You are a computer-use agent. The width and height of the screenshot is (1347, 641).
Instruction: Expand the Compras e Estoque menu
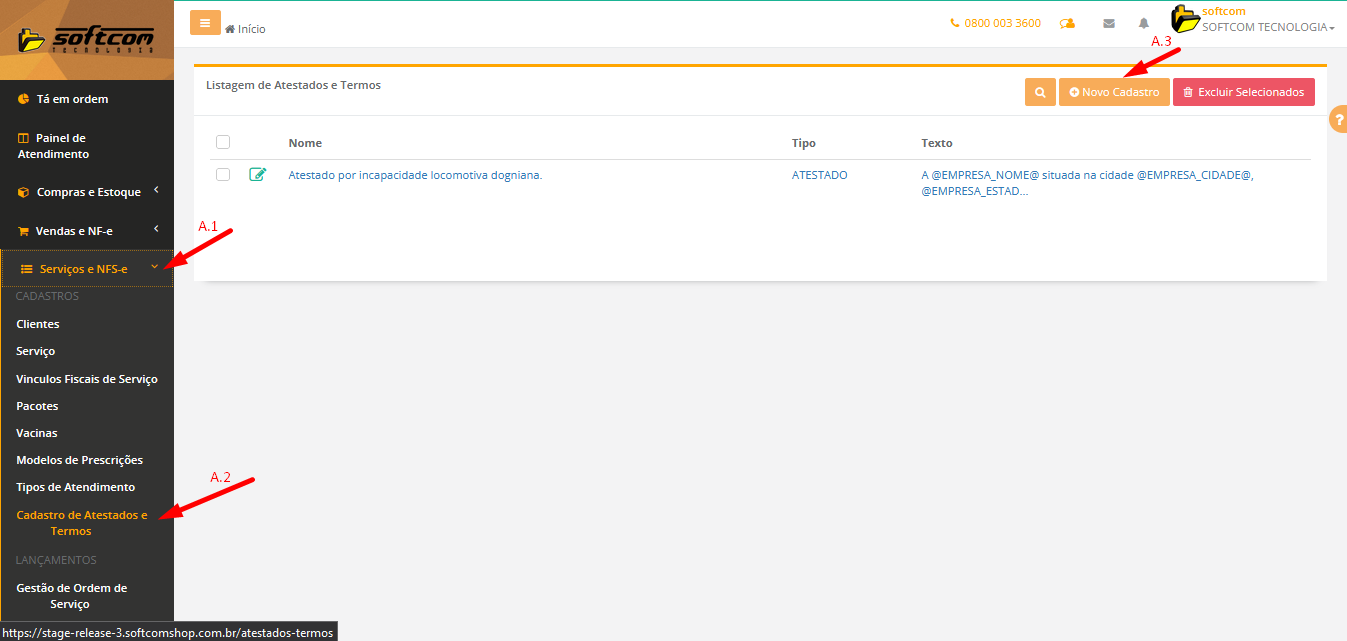87,192
